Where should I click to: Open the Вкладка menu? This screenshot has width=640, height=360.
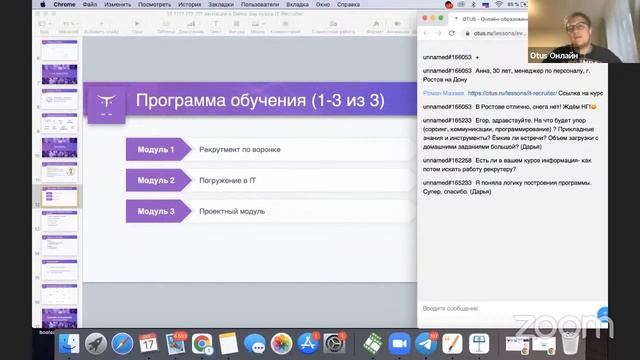pyautogui.click(x=297, y=4)
